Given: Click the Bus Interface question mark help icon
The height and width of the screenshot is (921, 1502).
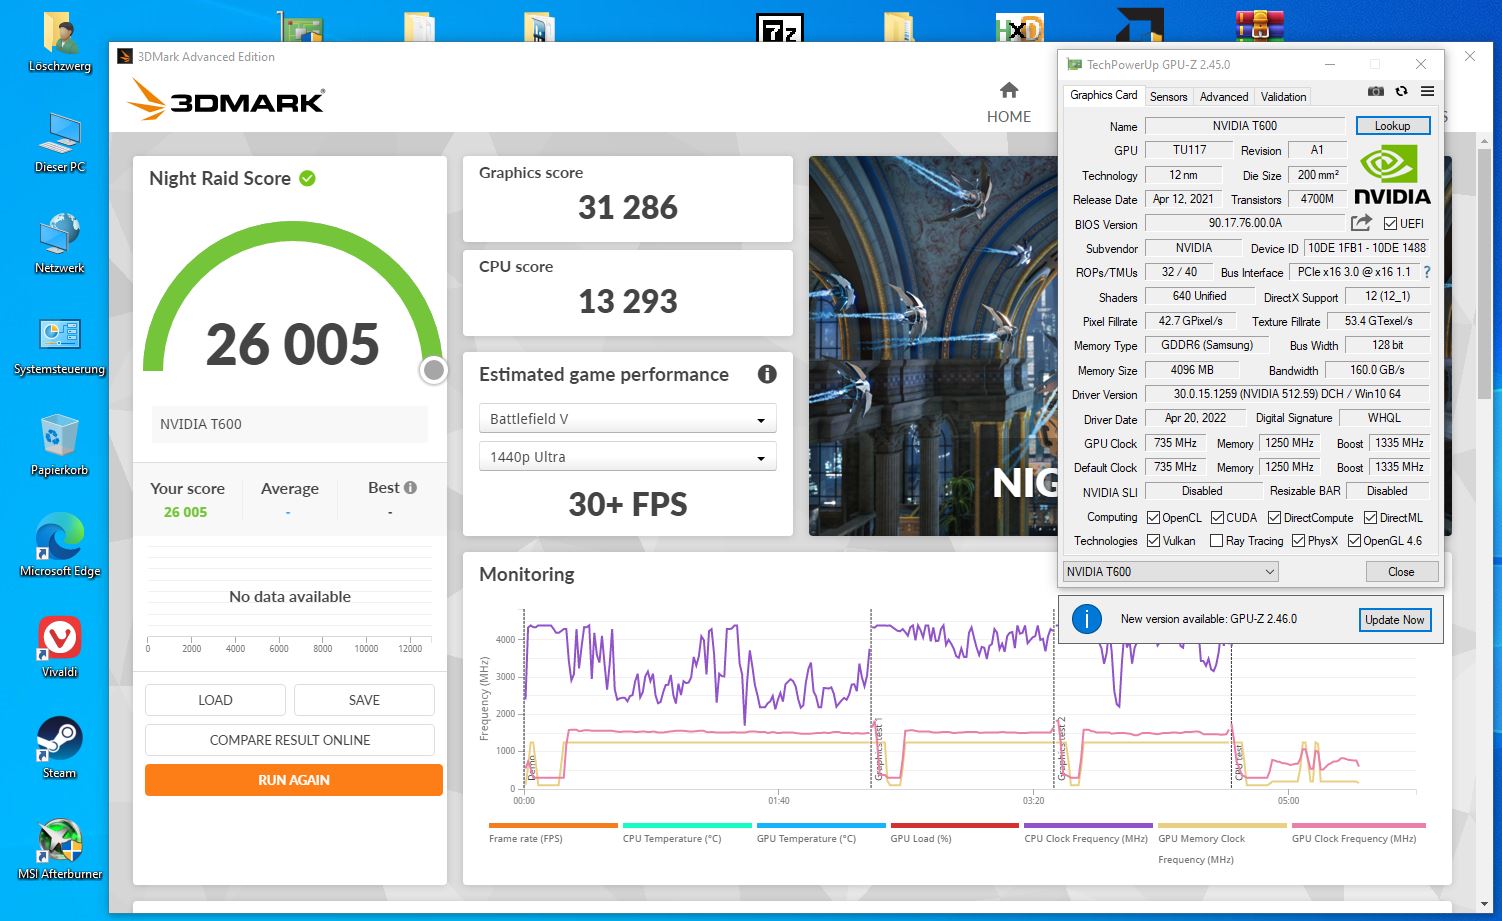Looking at the screenshot, I should pos(1427,272).
